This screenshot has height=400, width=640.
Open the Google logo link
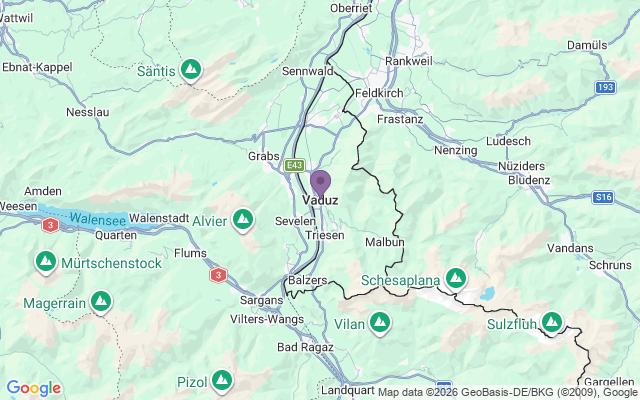pos(34,388)
